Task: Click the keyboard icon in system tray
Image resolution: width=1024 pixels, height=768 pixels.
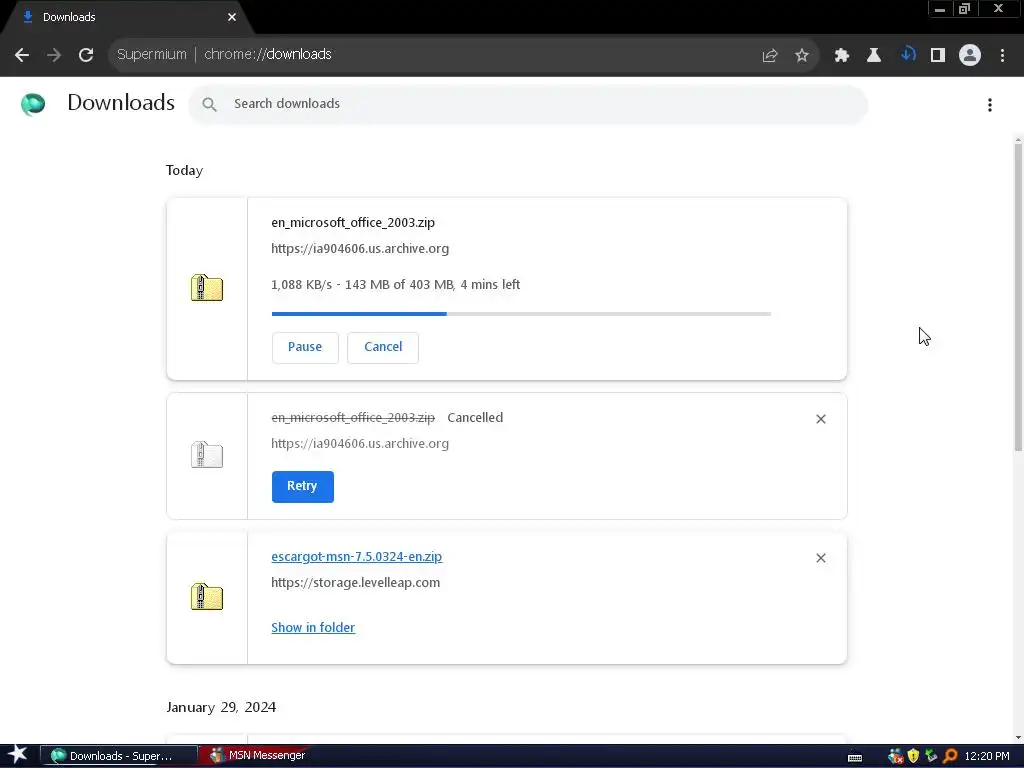Action: 855,757
